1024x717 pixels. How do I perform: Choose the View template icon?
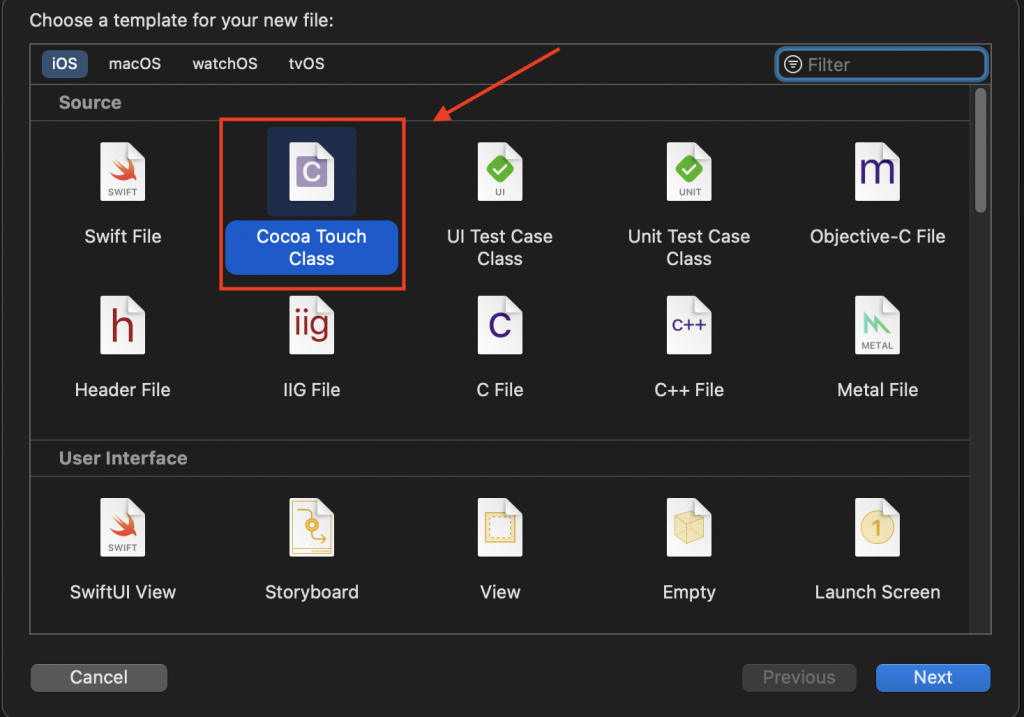500,528
